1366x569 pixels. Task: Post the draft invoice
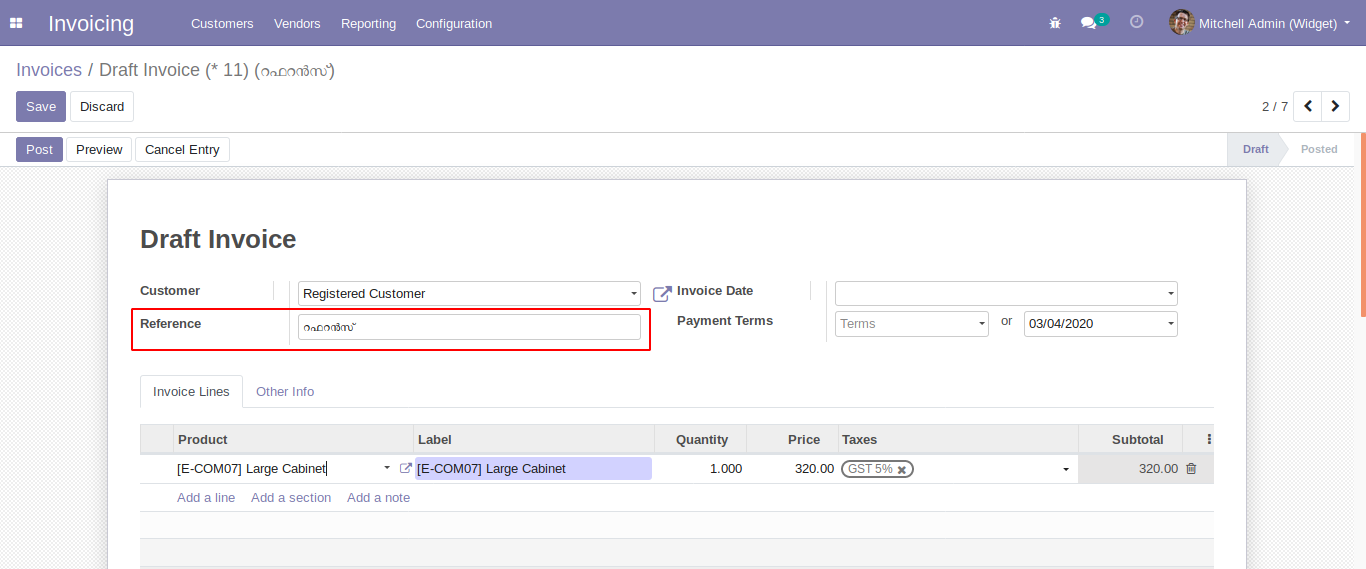click(39, 149)
